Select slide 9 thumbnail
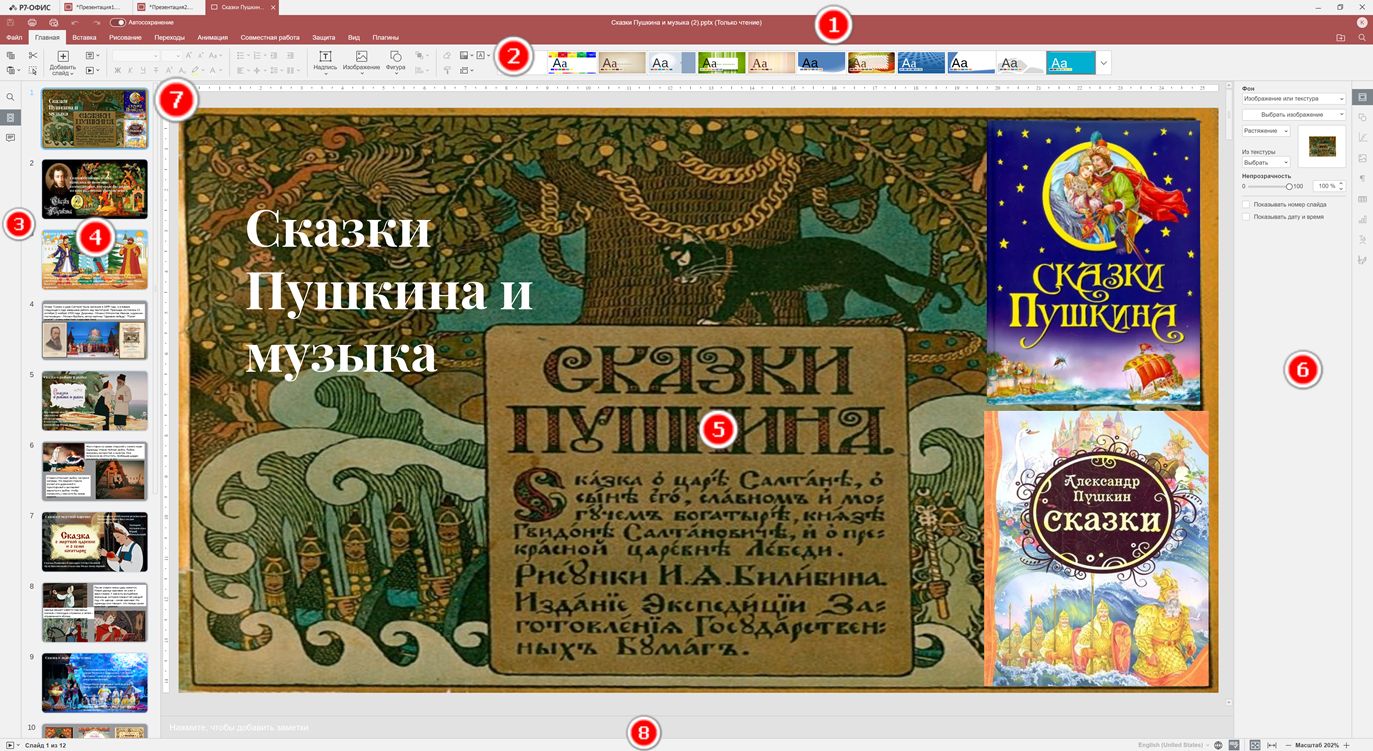This screenshot has height=751, width=1373. [94, 683]
